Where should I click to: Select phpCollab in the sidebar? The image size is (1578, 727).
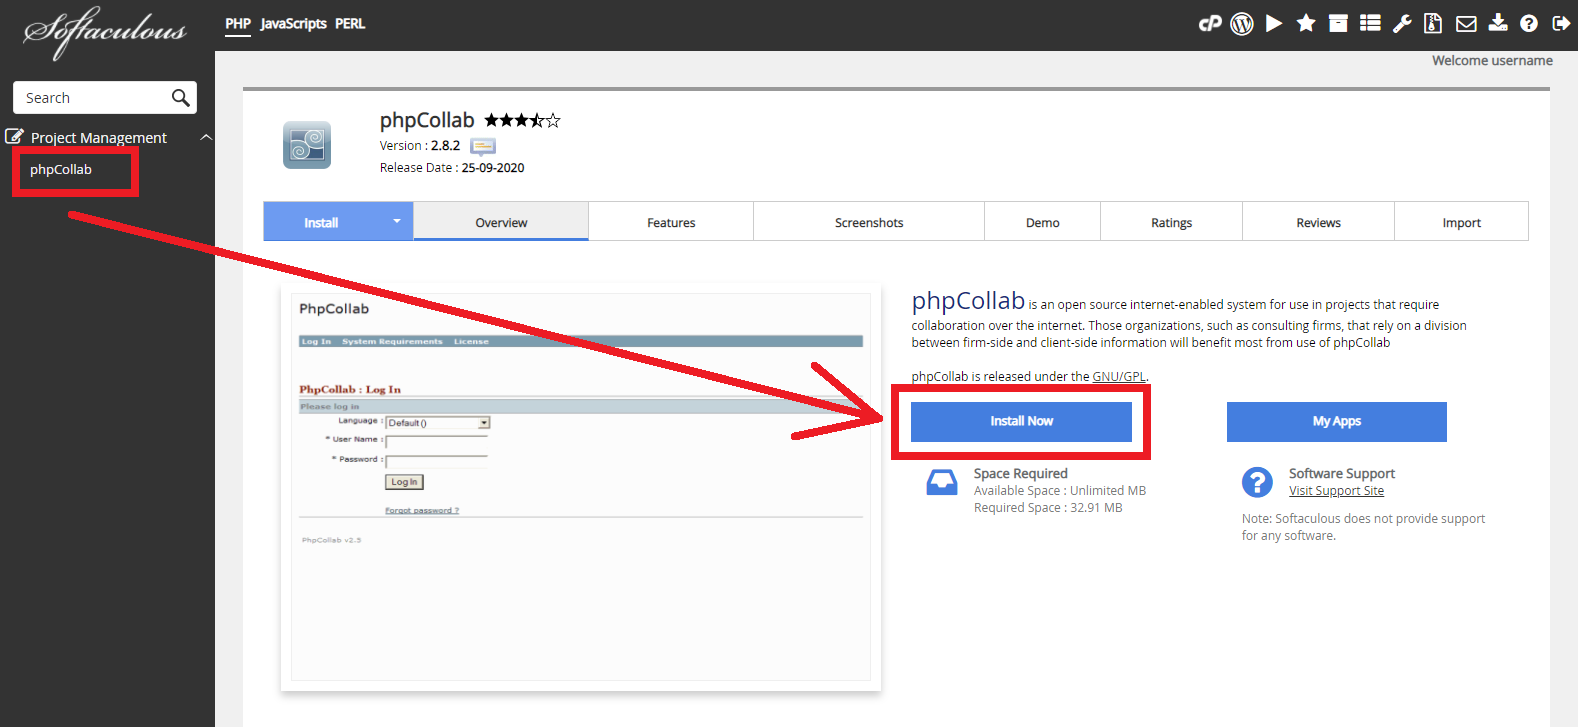click(61, 170)
